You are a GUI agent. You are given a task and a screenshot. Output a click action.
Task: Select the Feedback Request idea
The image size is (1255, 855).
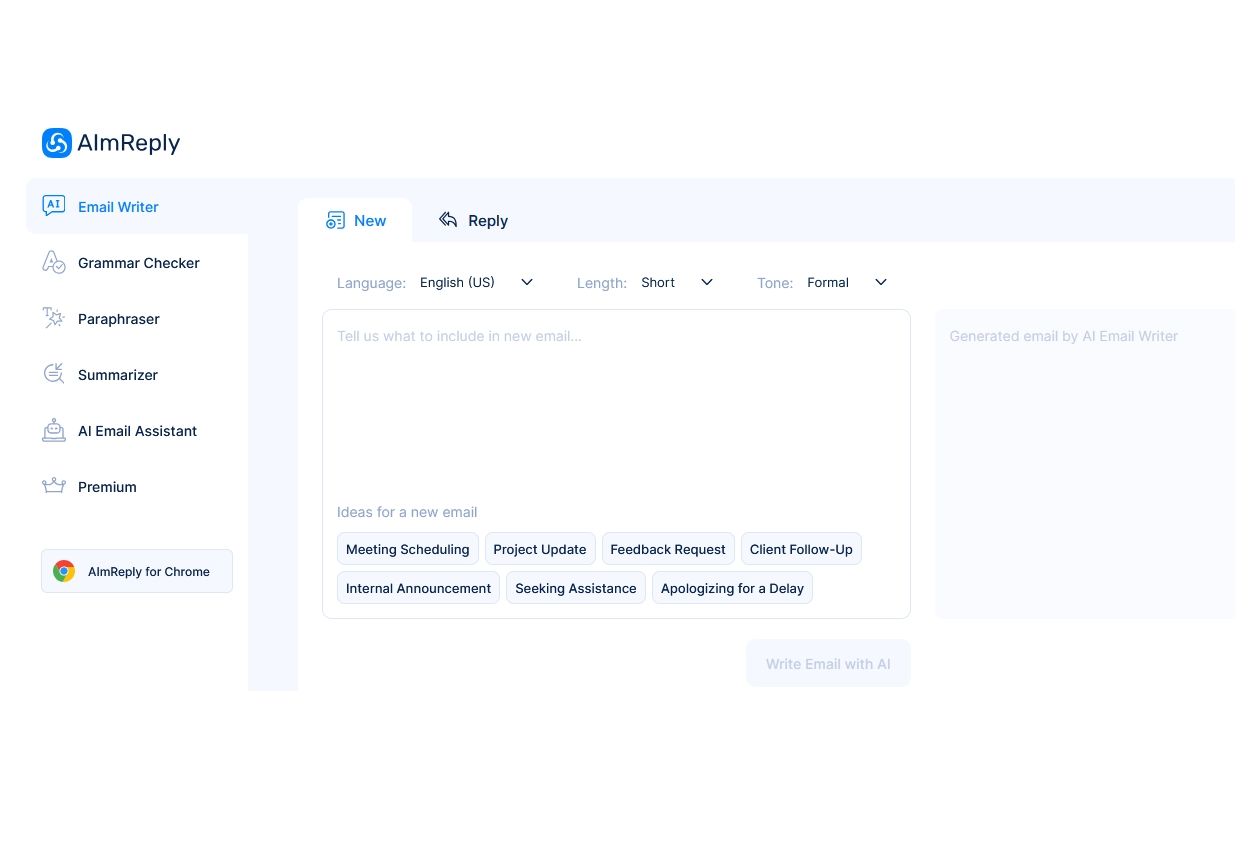[x=668, y=549]
